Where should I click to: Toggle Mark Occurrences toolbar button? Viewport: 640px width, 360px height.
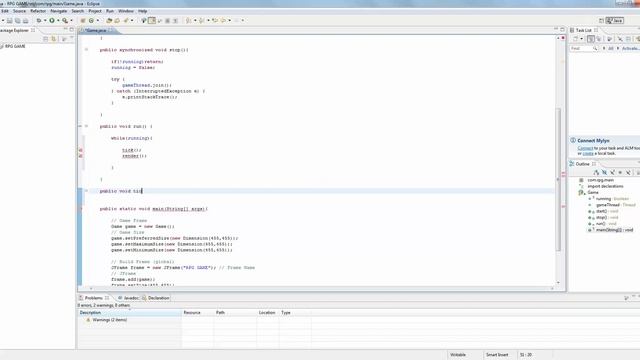pyautogui.click(x=151, y=20)
